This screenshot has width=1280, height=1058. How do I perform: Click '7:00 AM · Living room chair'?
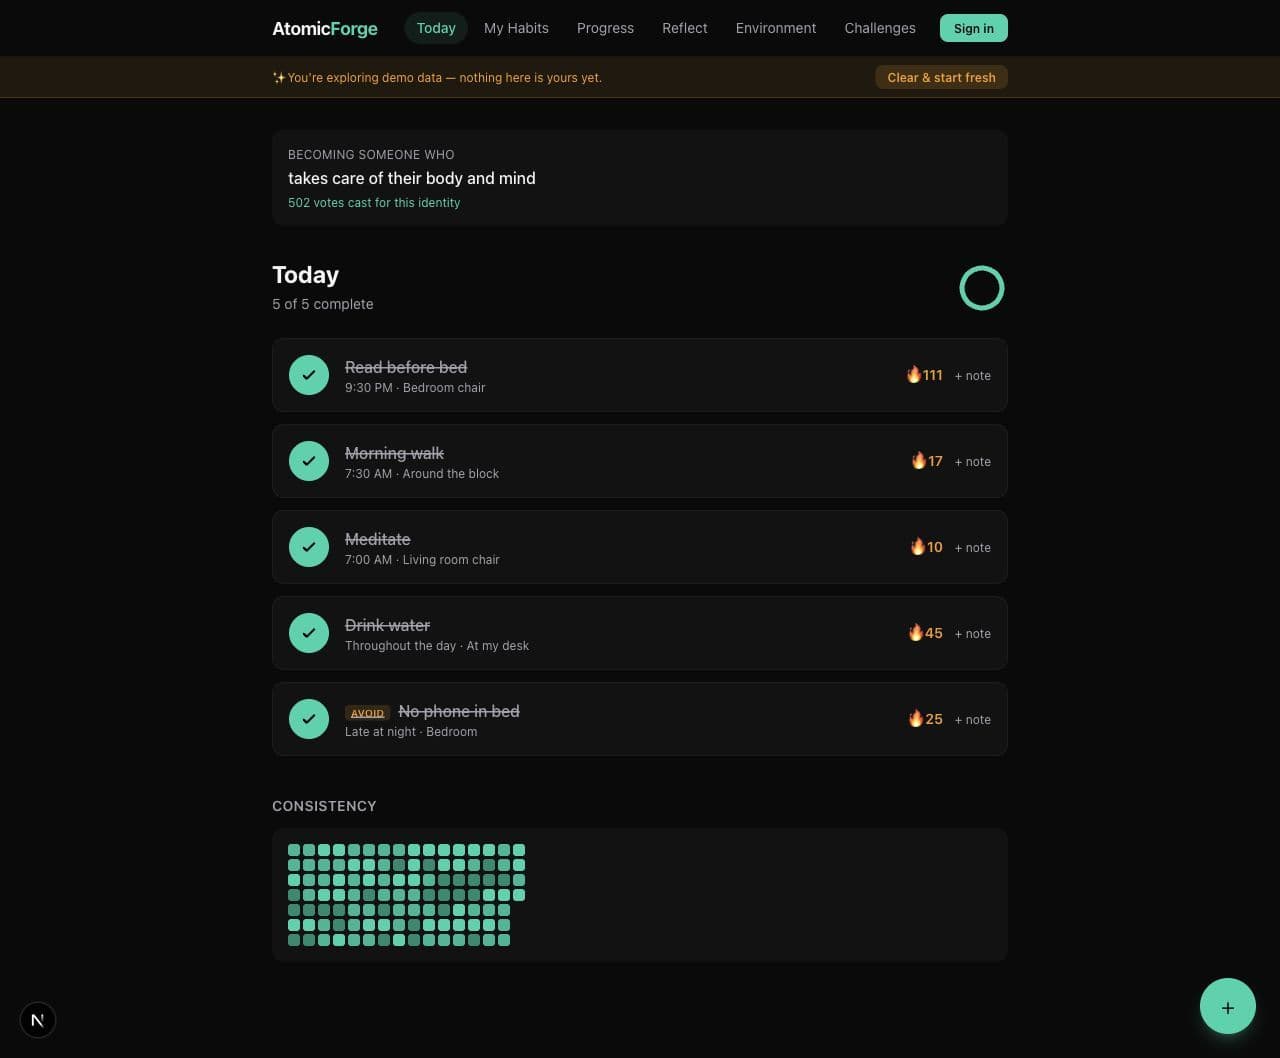click(x=422, y=560)
